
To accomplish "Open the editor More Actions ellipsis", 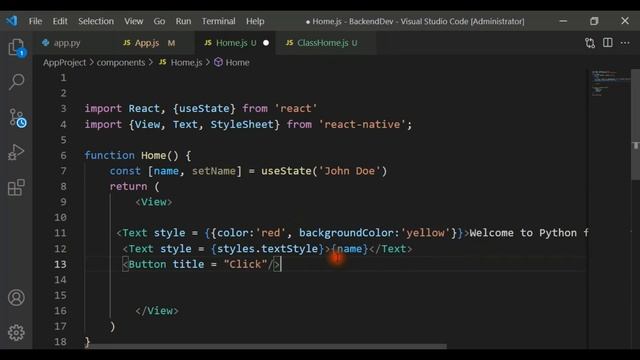I will [x=625, y=42].
